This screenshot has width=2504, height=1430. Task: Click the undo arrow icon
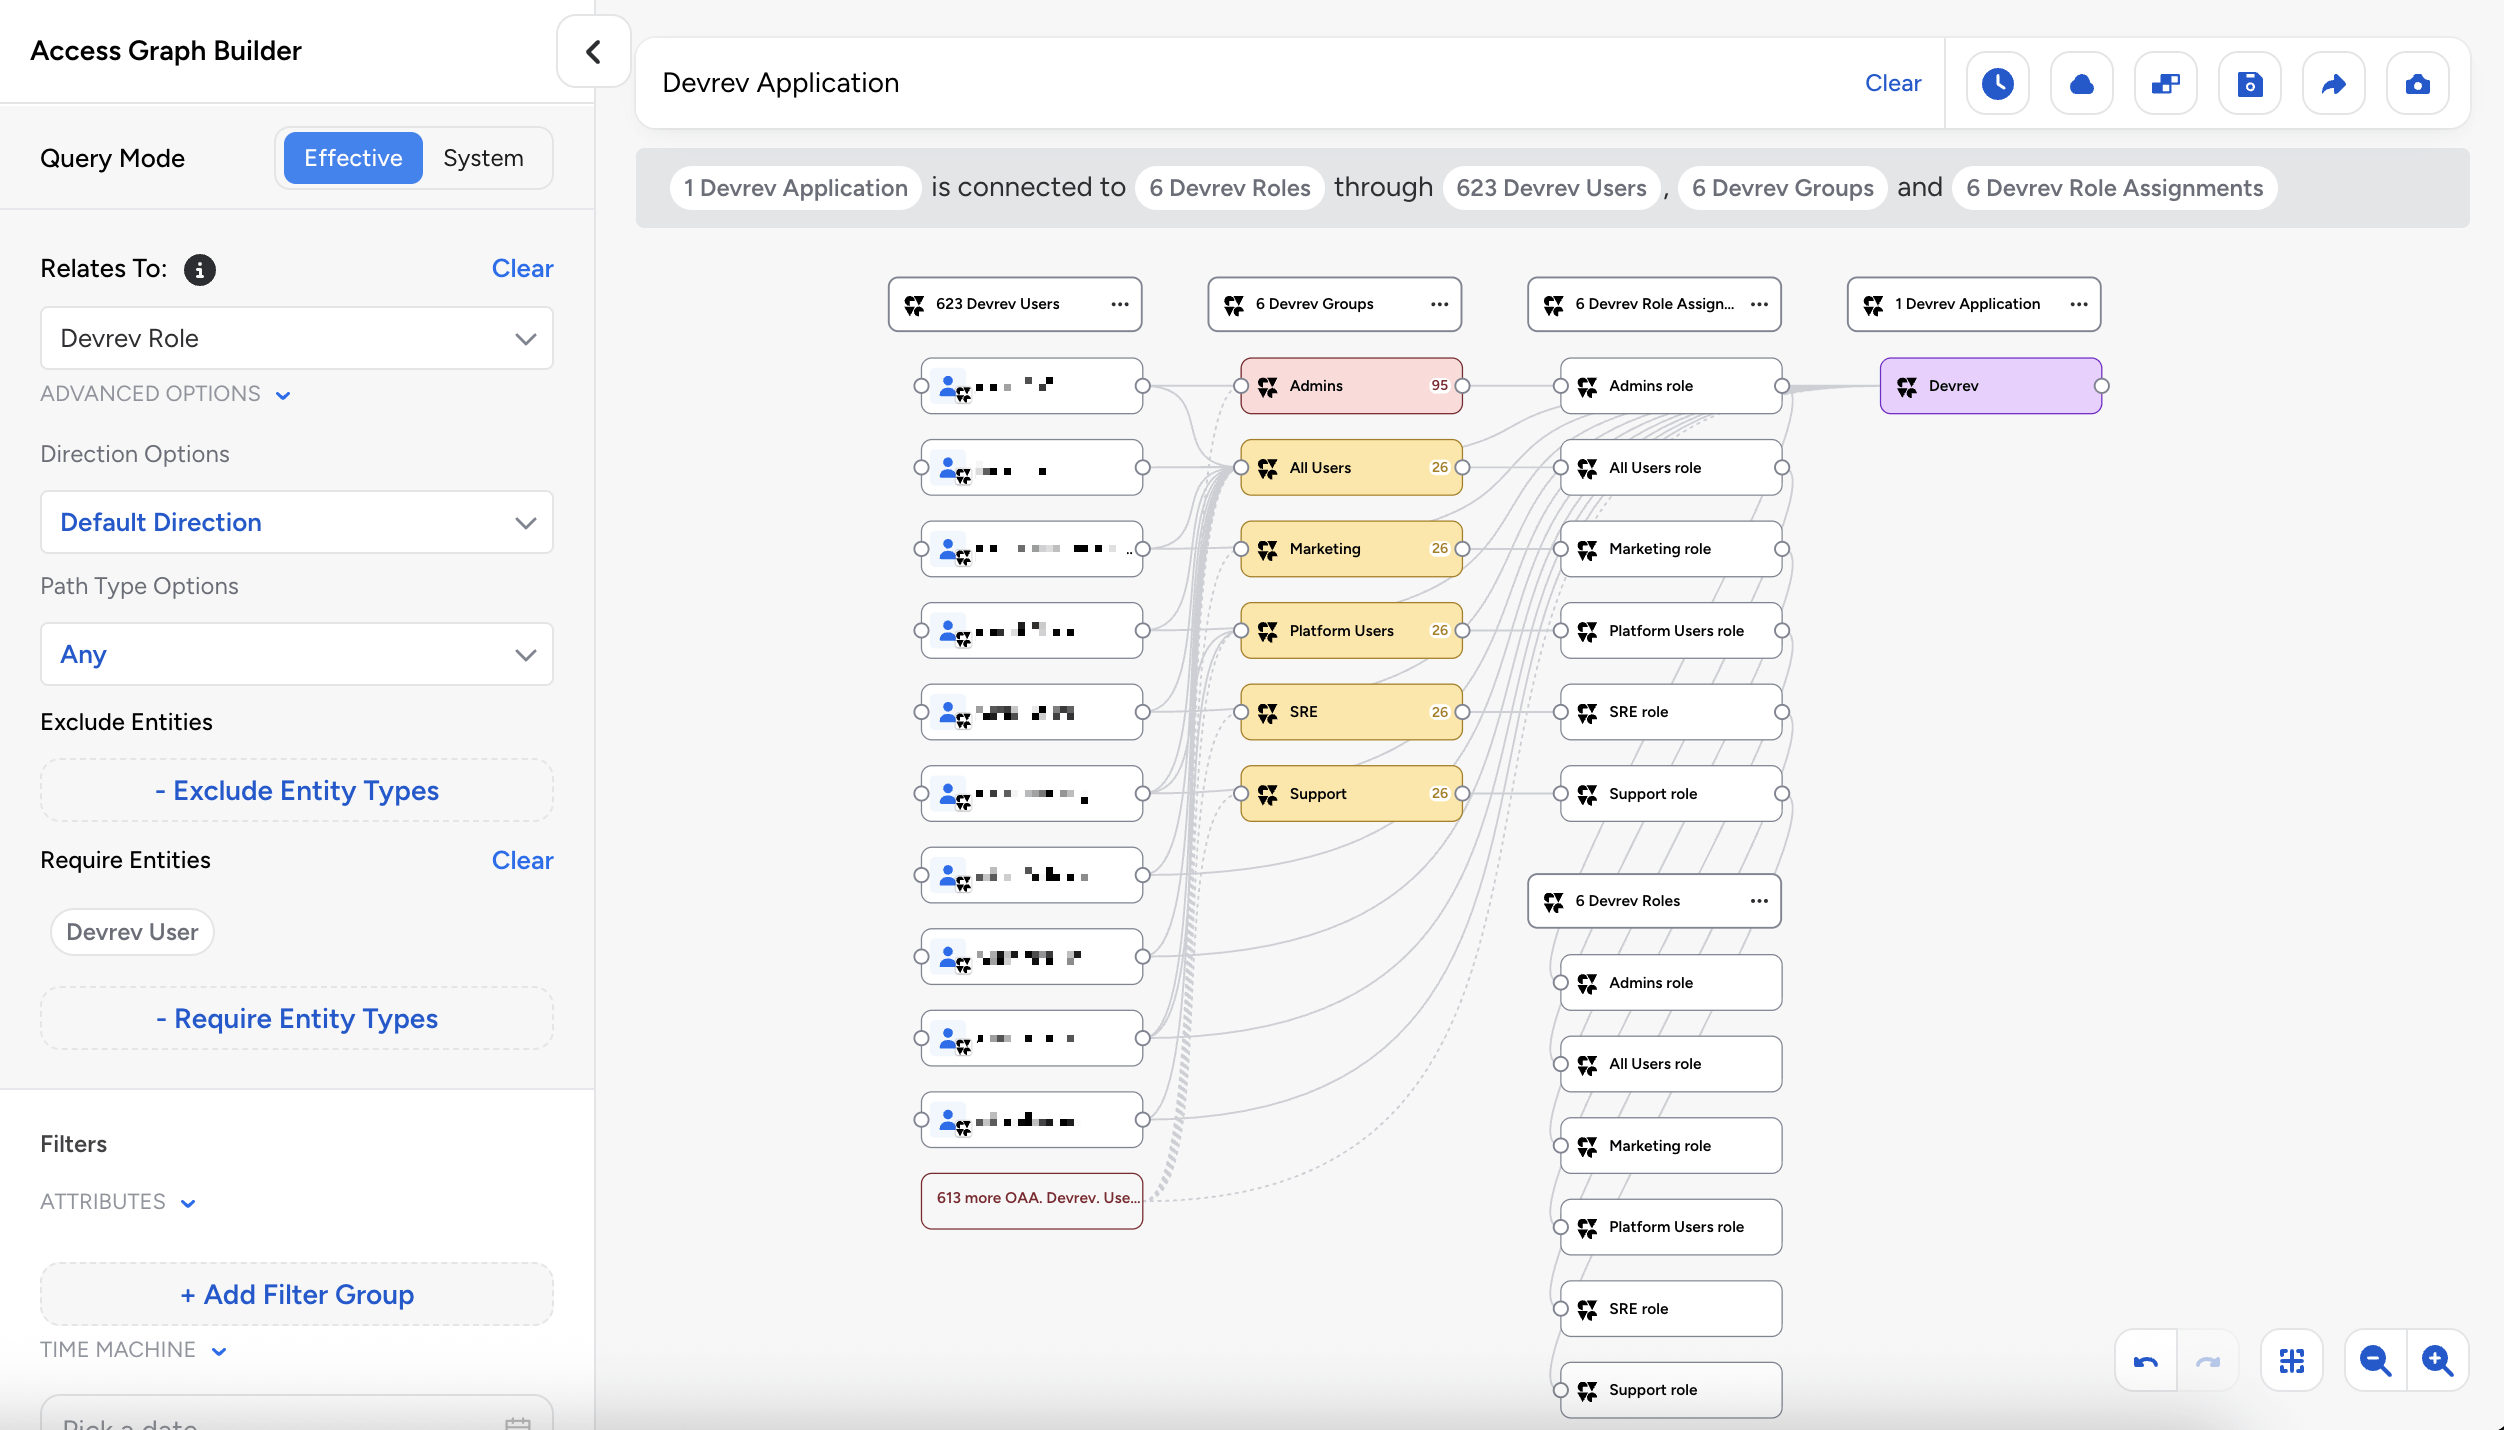click(2146, 1361)
